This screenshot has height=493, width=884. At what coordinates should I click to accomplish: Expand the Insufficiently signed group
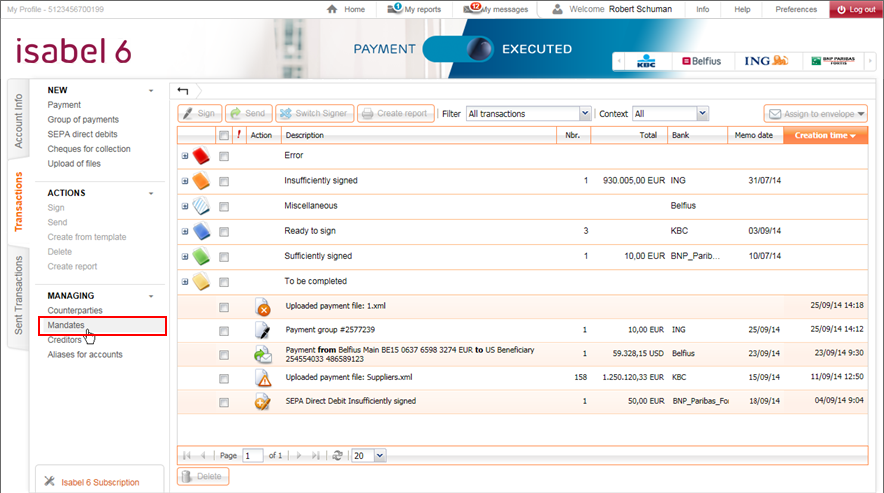(x=185, y=181)
